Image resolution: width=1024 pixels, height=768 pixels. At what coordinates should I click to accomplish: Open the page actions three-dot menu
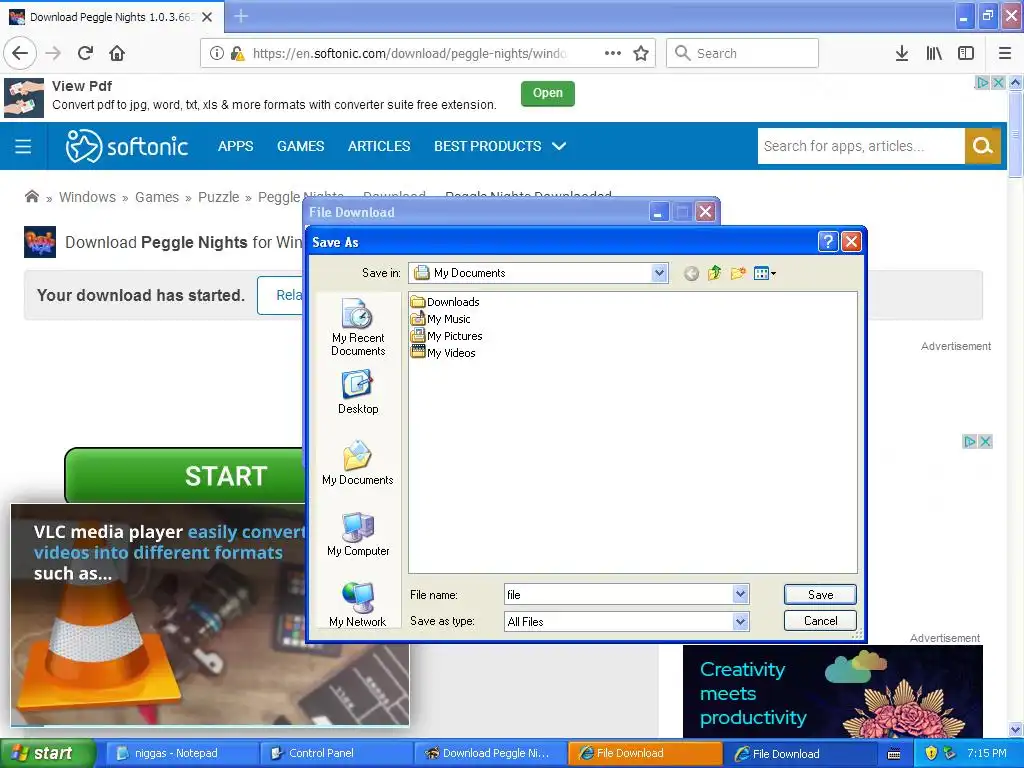[613, 54]
